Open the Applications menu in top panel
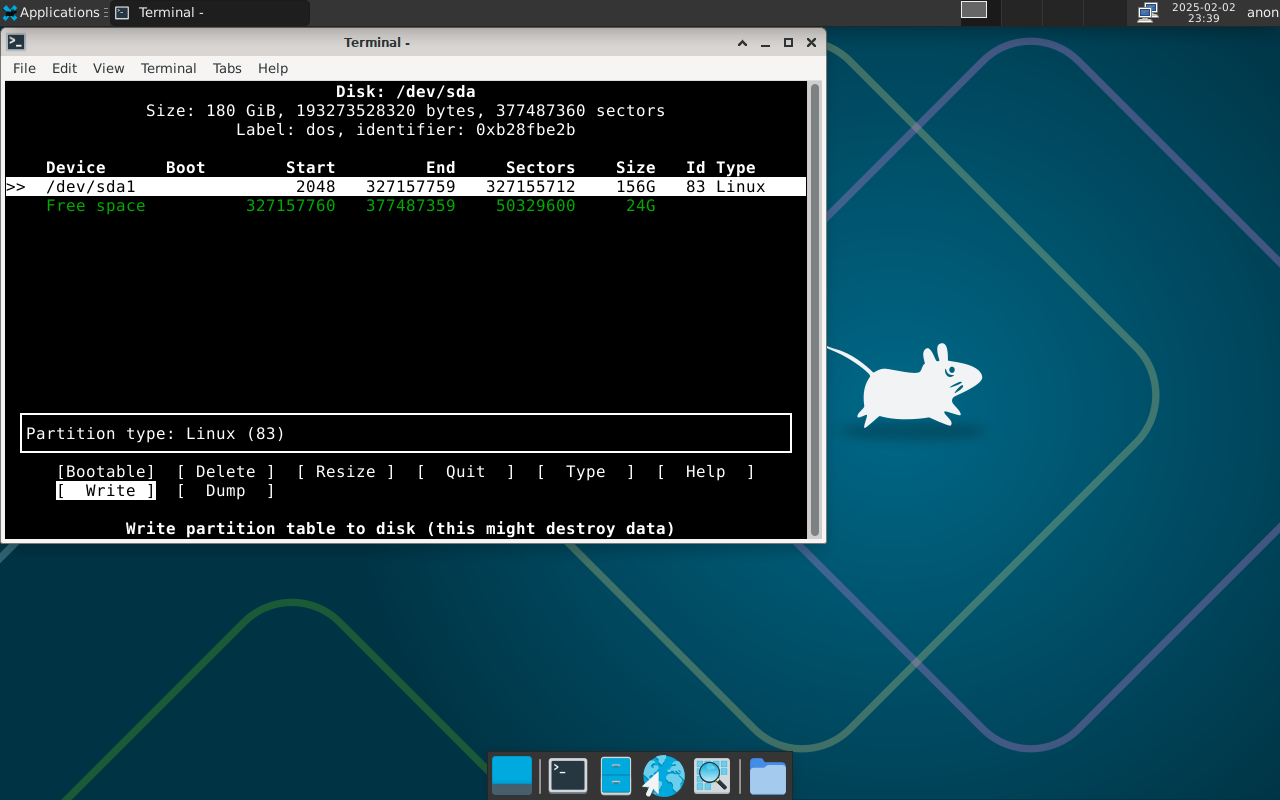1280x800 pixels. pos(52,13)
